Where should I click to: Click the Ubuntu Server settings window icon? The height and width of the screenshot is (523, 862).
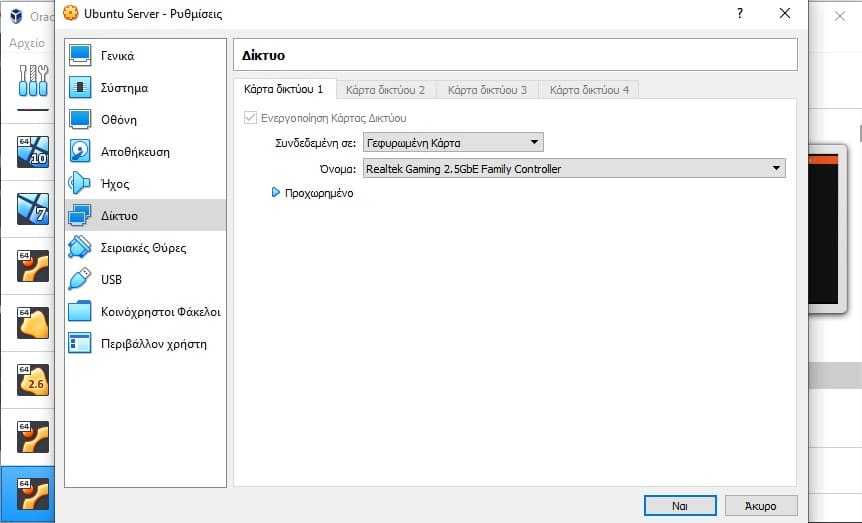pos(71,13)
